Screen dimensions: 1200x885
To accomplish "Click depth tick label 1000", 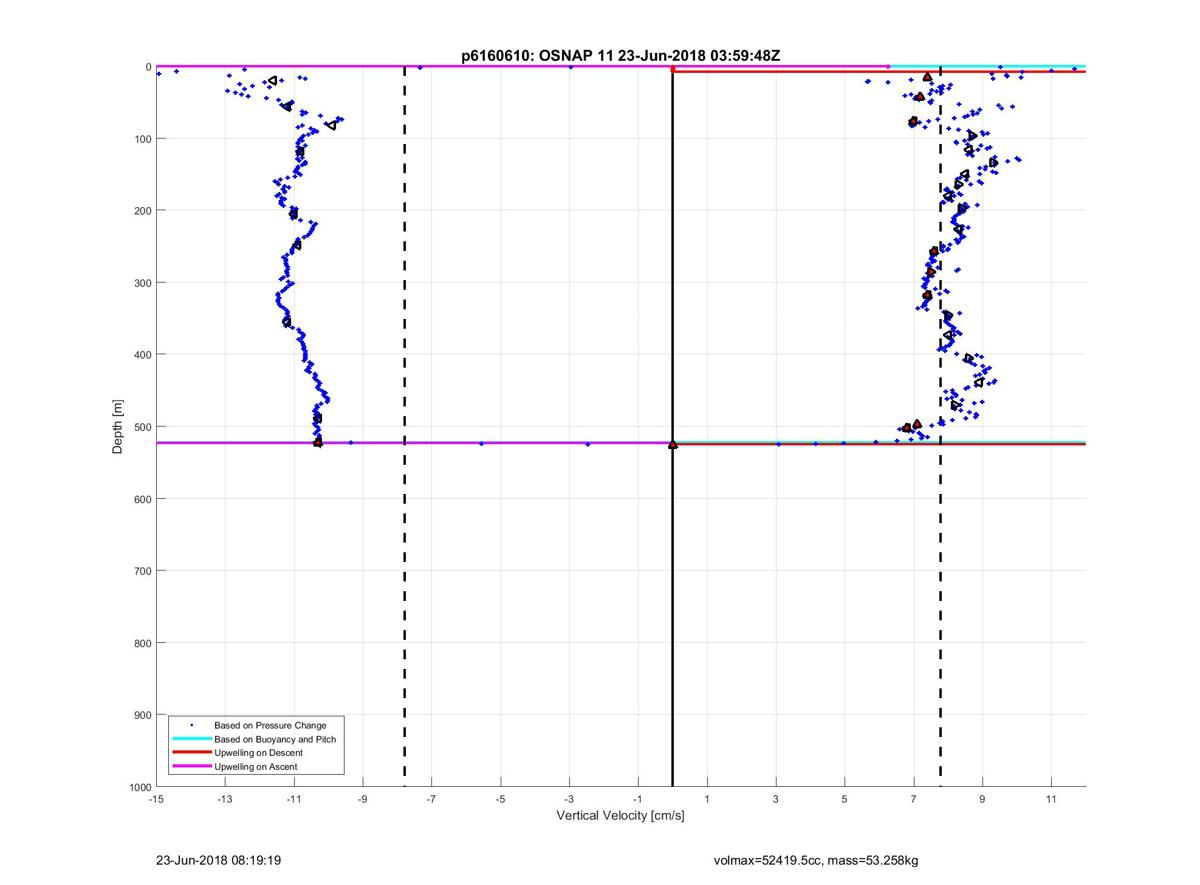I will click(x=139, y=787).
